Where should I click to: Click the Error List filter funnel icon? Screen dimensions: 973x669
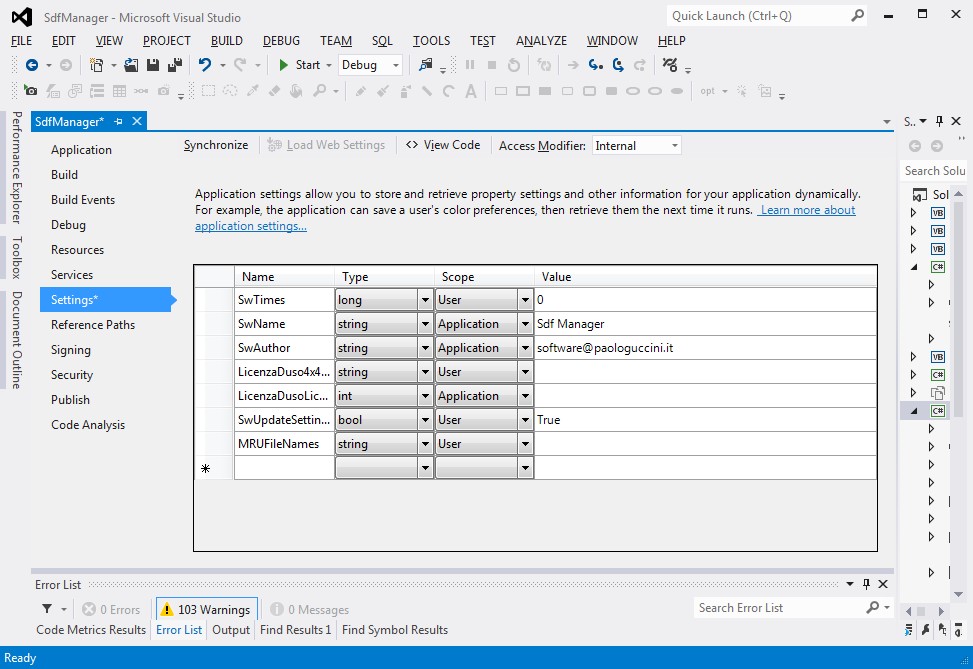pyautogui.click(x=47, y=608)
